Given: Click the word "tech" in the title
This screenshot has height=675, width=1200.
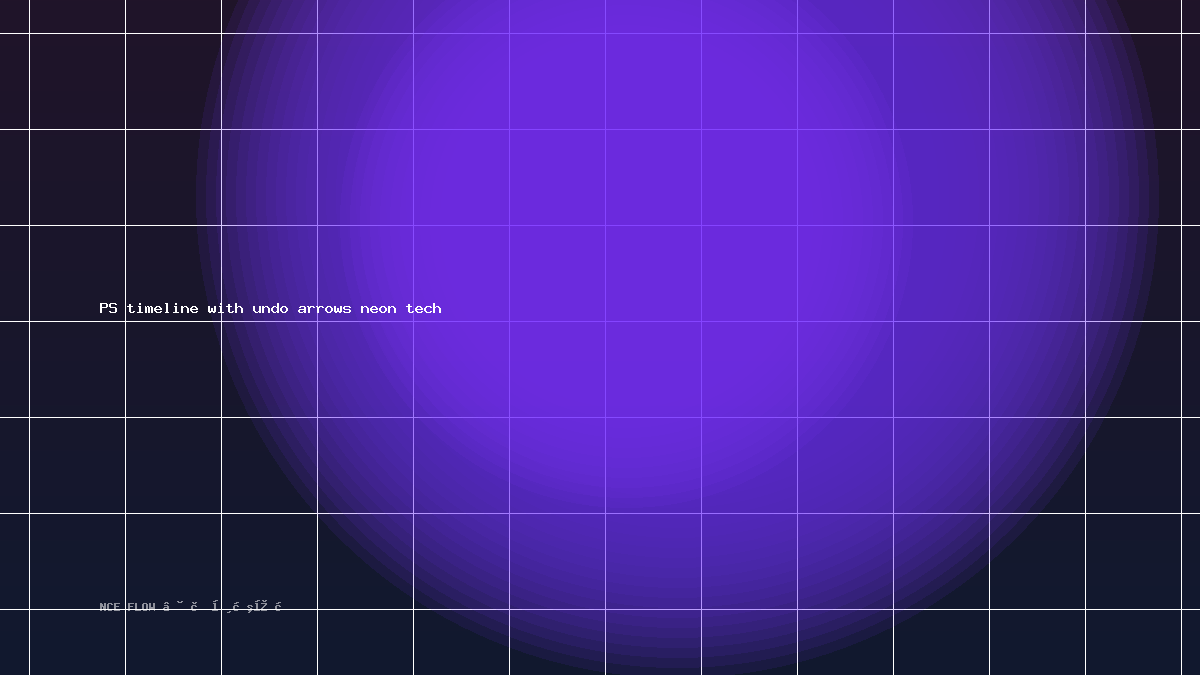Looking at the screenshot, I should tap(423, 308).
